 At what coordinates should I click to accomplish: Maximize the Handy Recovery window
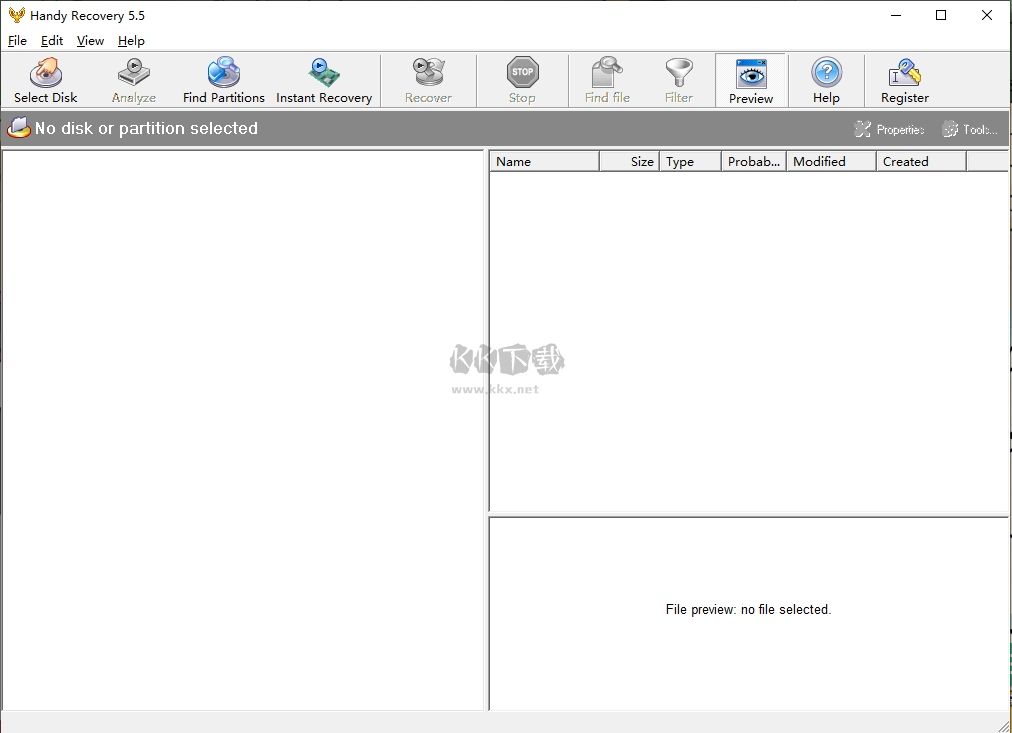[x=941, y=15]
